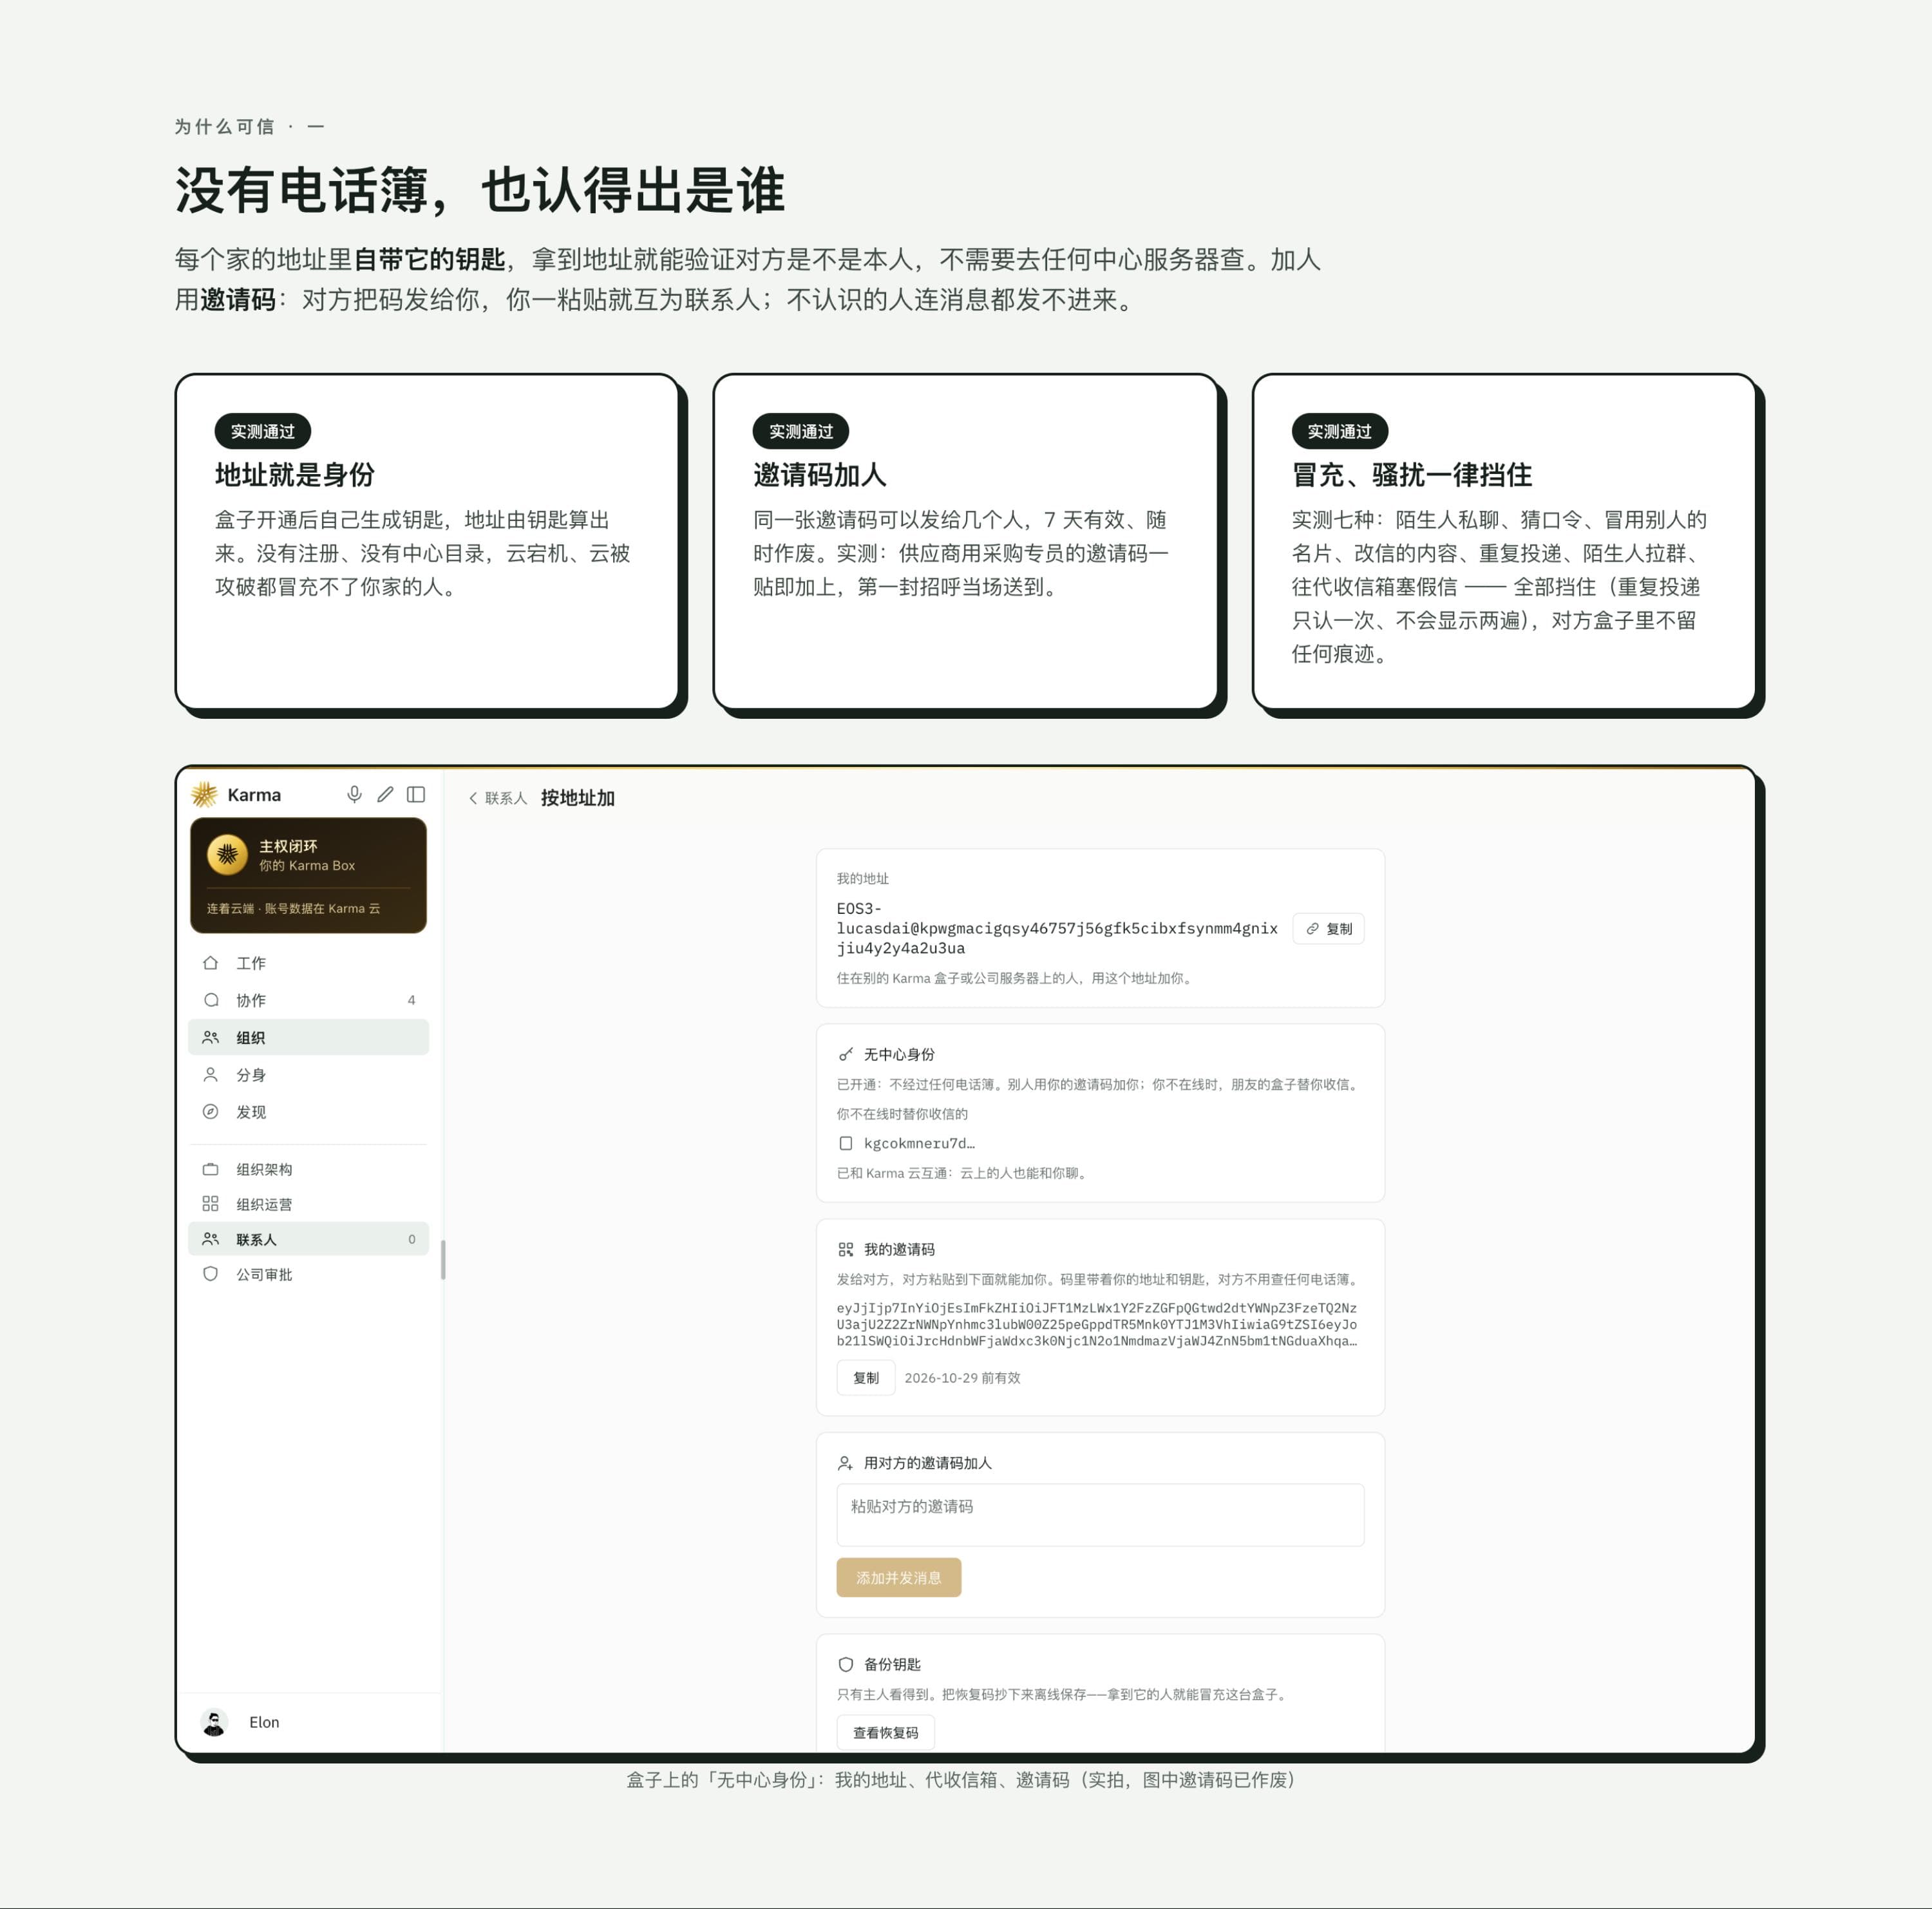Click the 主权闭环 Karma Box card
Image resolution: width=1932 pixels, height=1909 pixels.
pos(308,875)
